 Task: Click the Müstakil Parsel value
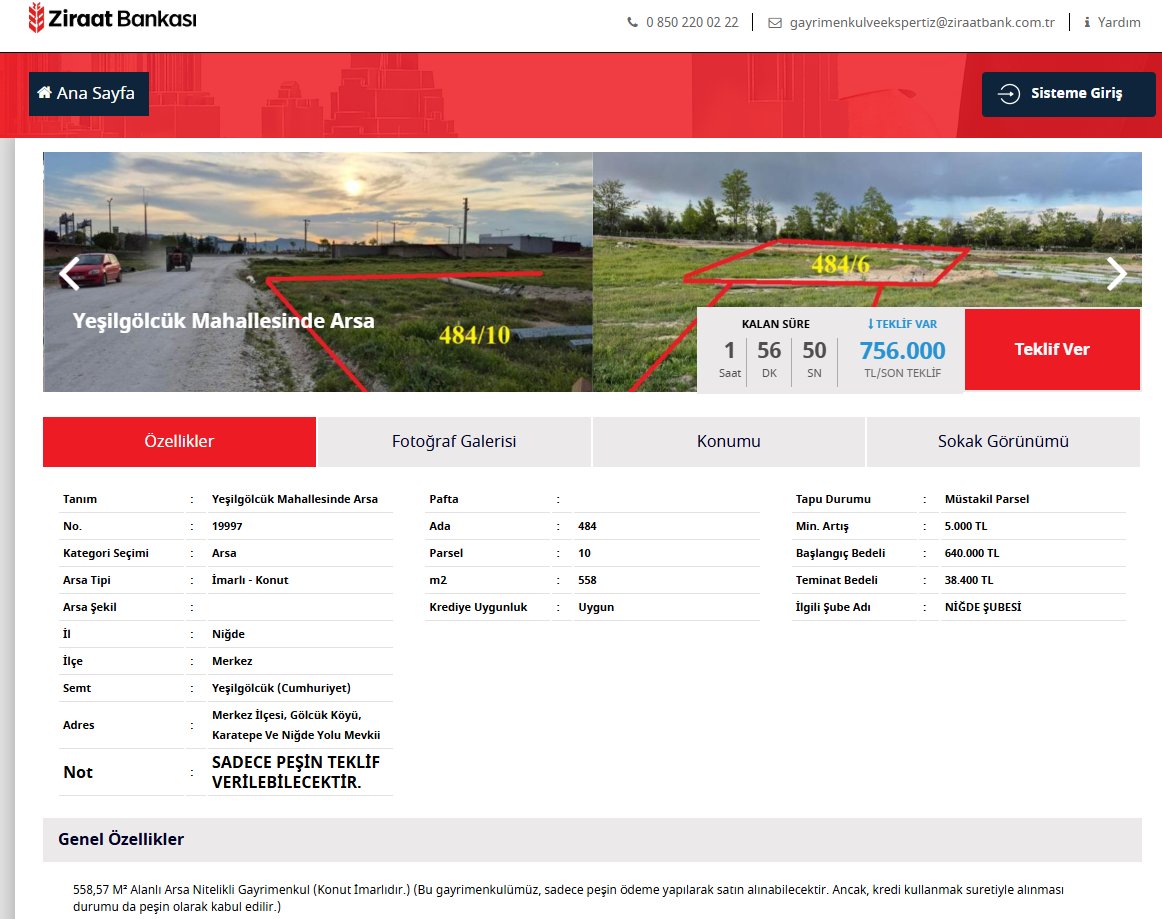(x=986, y=500)
